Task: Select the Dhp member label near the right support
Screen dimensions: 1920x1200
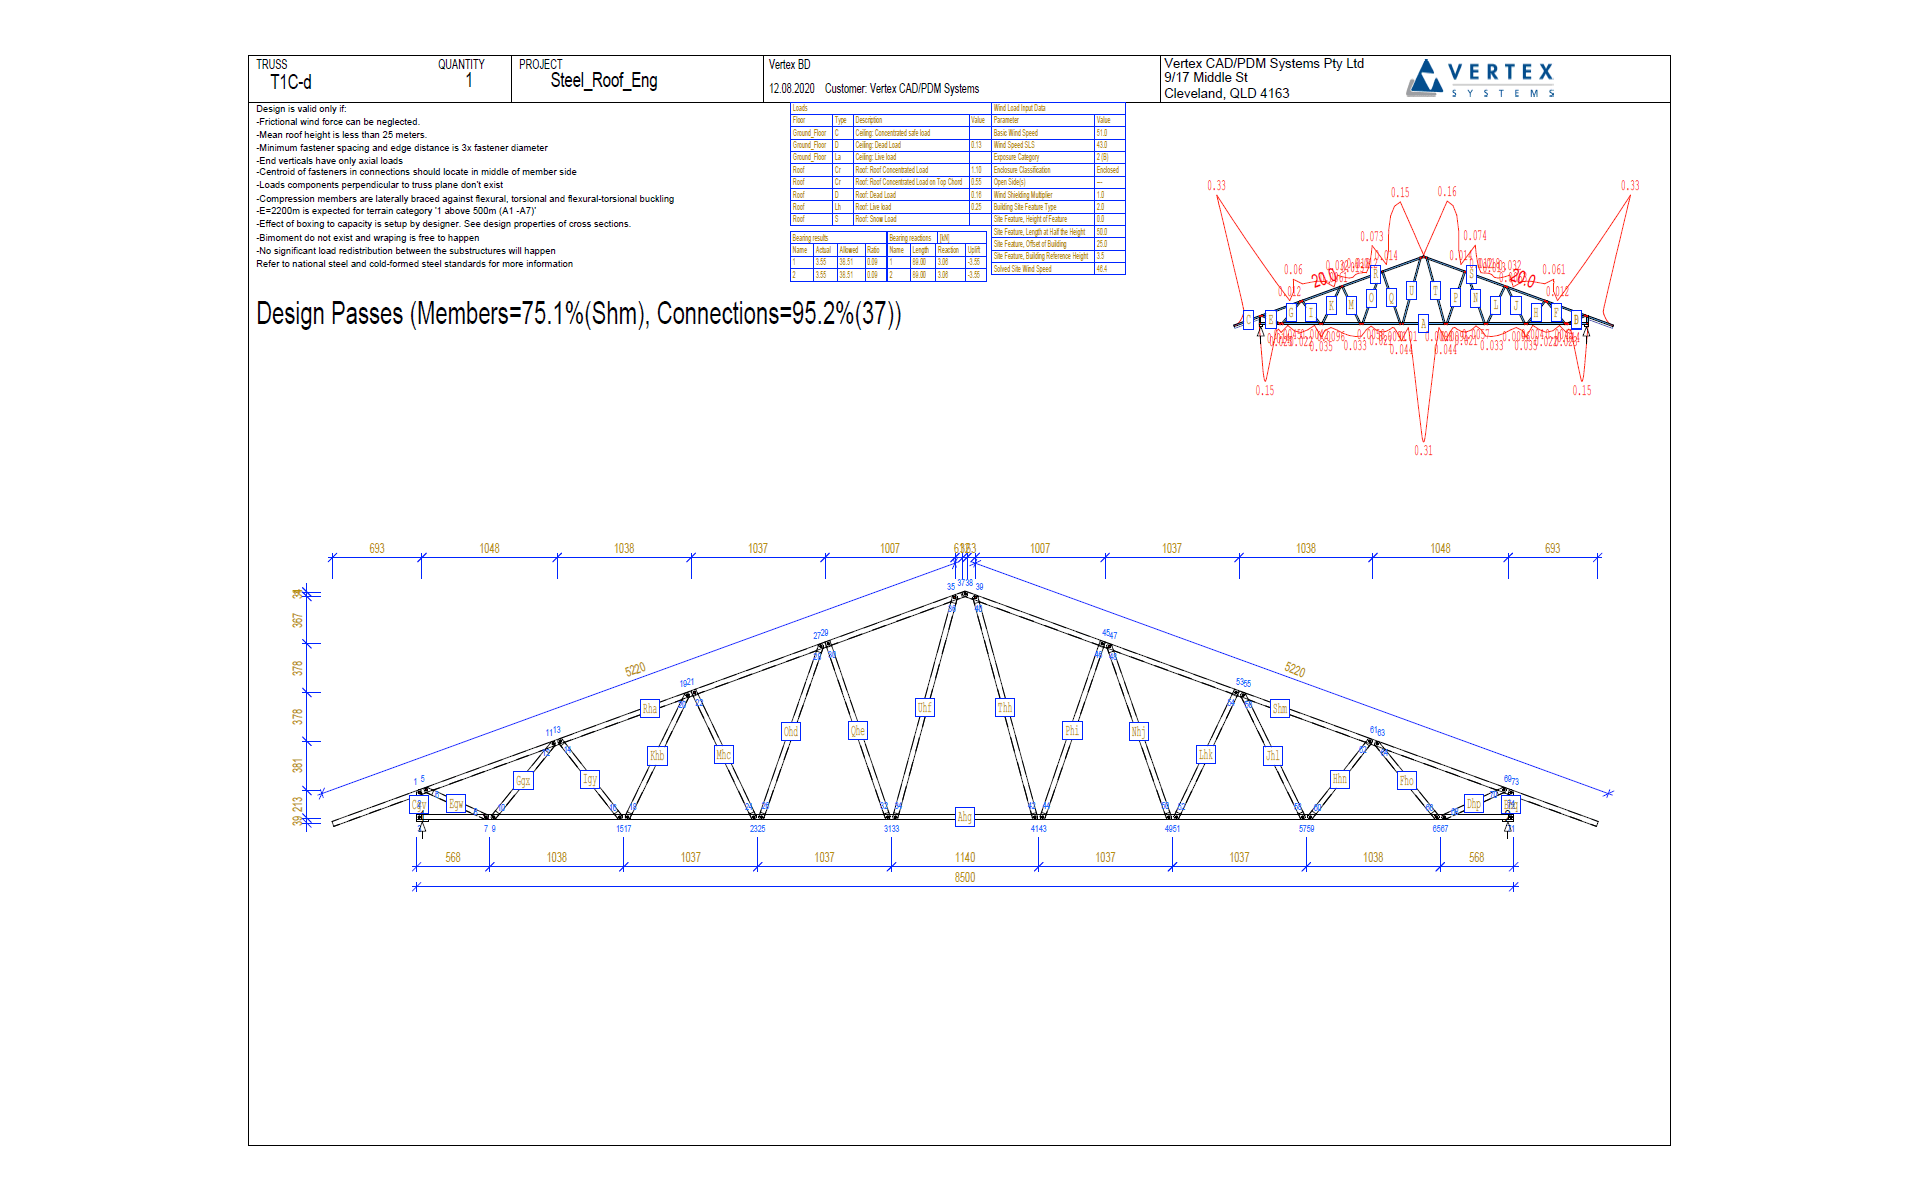Action: coord(1474,804)
